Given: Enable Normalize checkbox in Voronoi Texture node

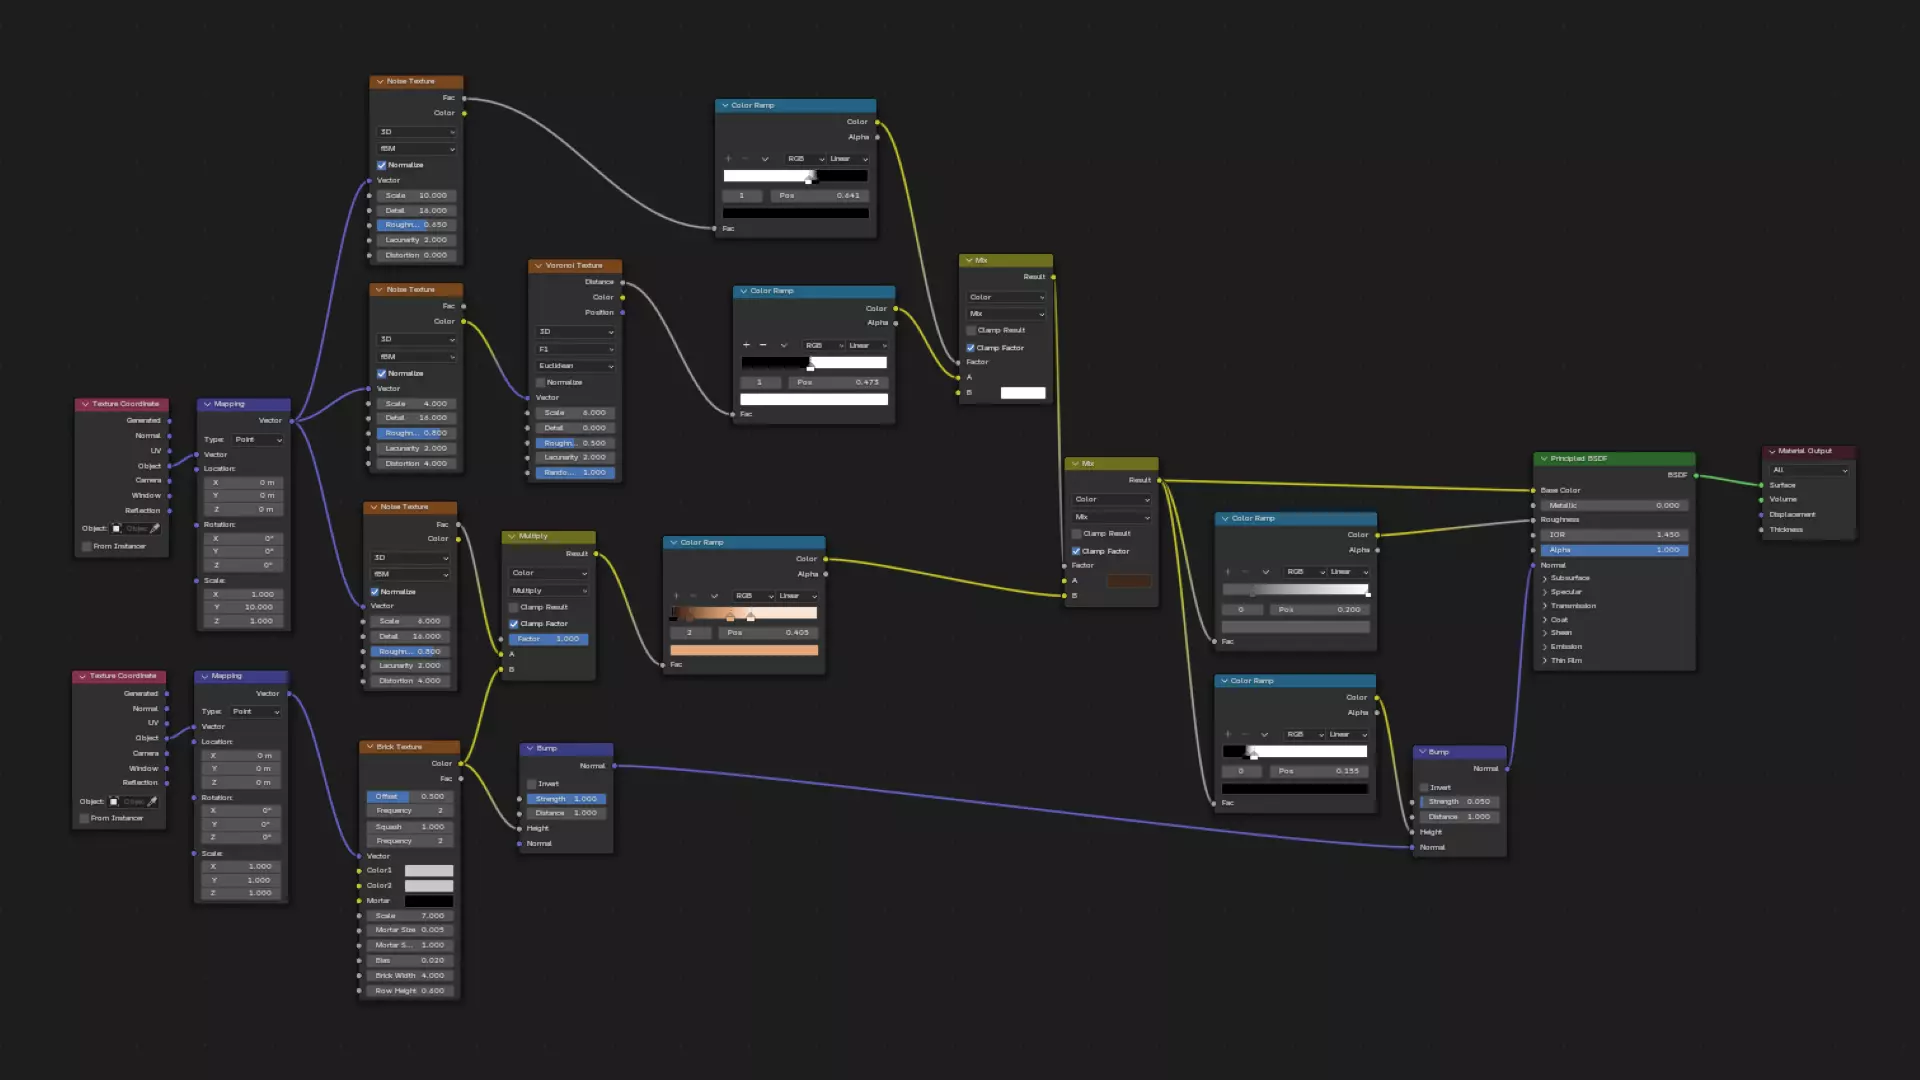Looking at the screenshot, I should tap(541, 382).
